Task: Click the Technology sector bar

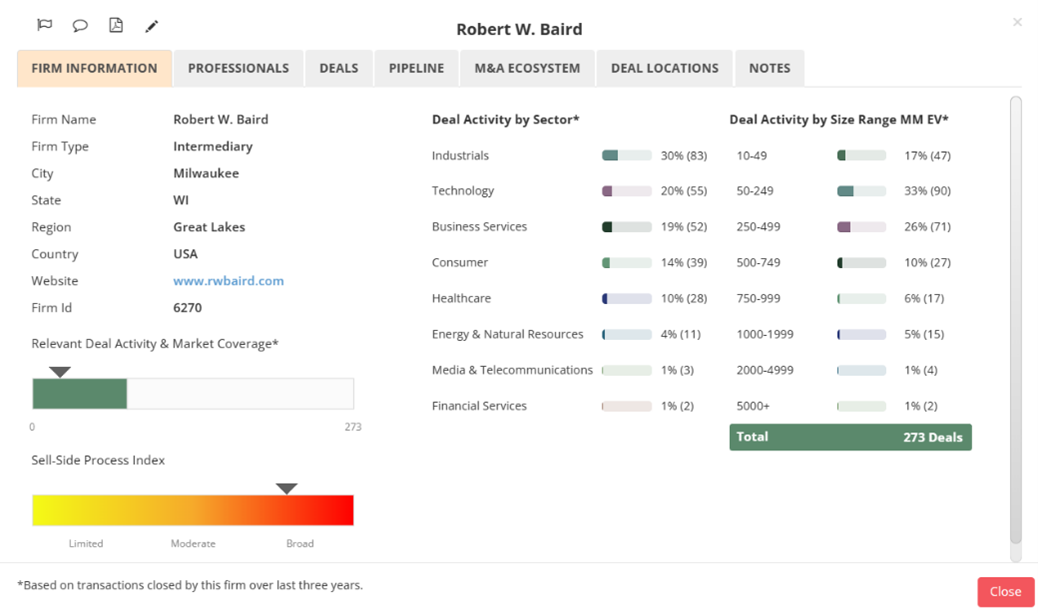Action: [x=627, y=191]
